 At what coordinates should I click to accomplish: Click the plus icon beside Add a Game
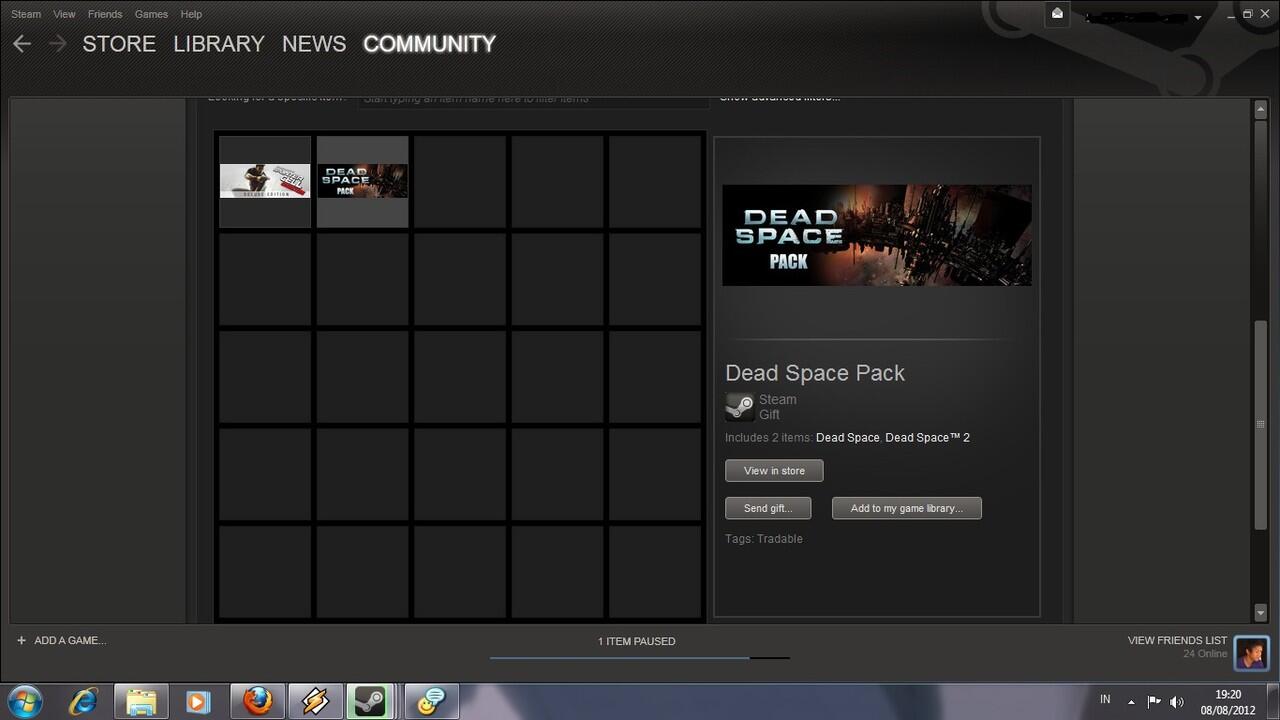coord(21,640)
